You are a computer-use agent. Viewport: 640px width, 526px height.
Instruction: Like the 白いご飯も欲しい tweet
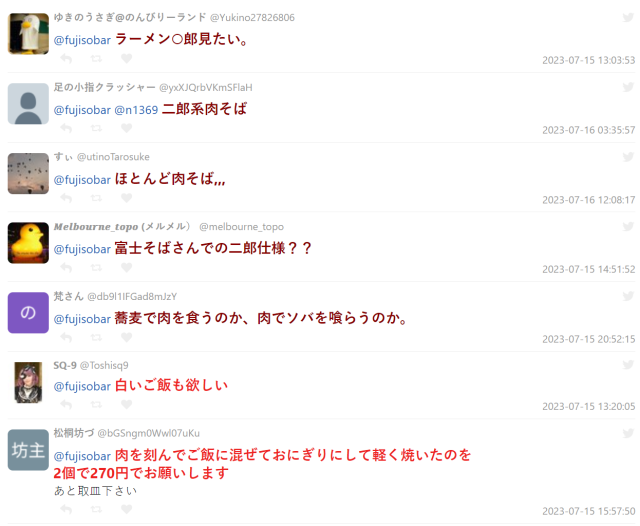coord(127,404)
